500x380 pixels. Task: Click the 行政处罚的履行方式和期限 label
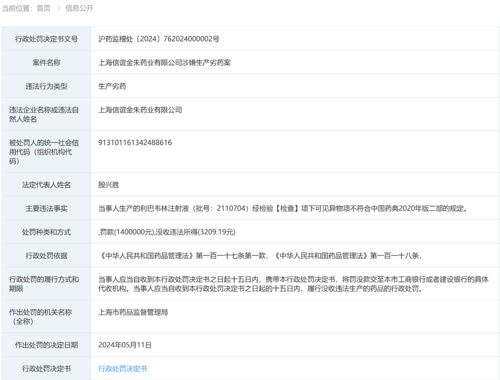click(x=44, y=284)
